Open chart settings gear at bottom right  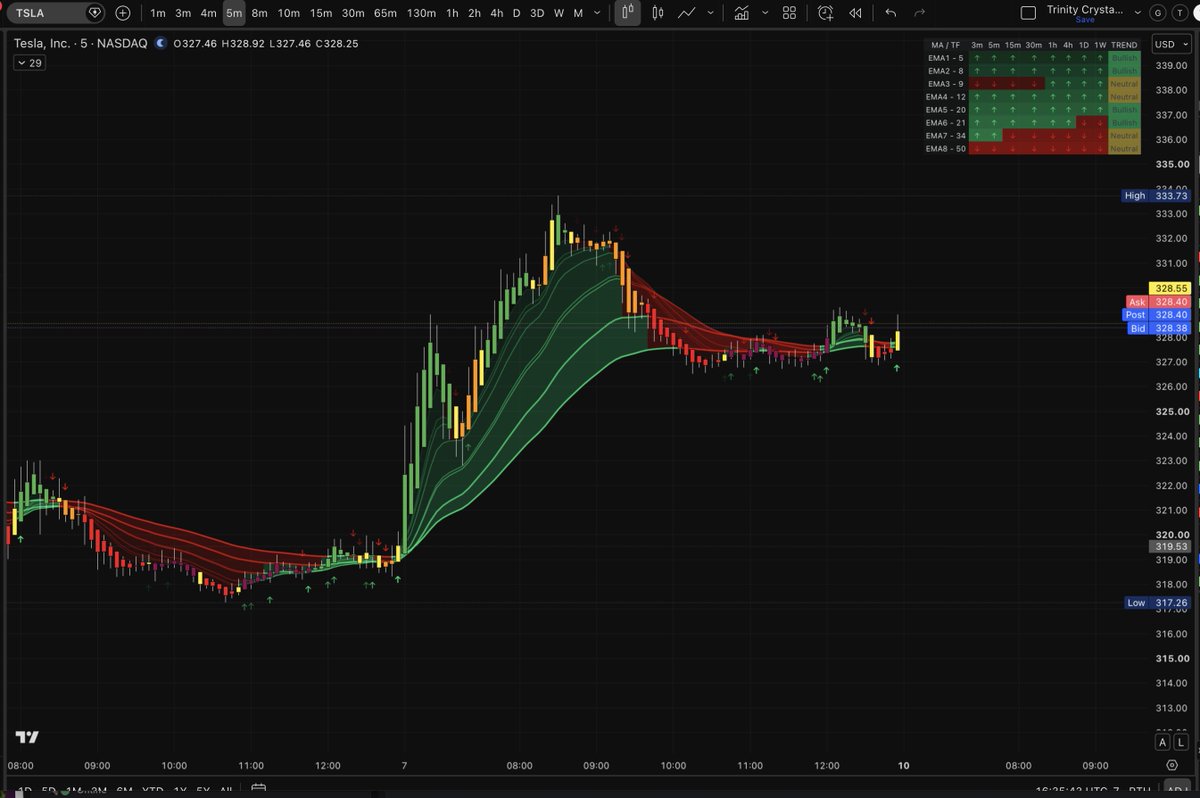pyautogui.click(x=1170, y=764)
